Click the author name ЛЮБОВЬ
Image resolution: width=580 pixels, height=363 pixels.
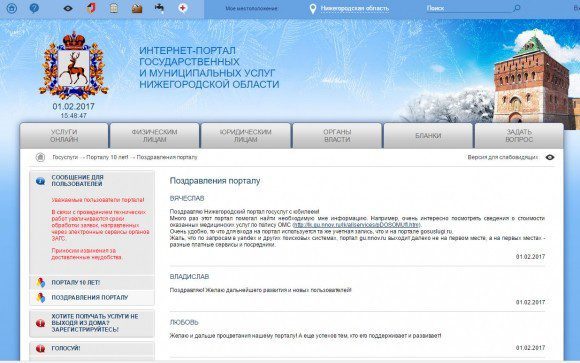[x=184, y=322]
